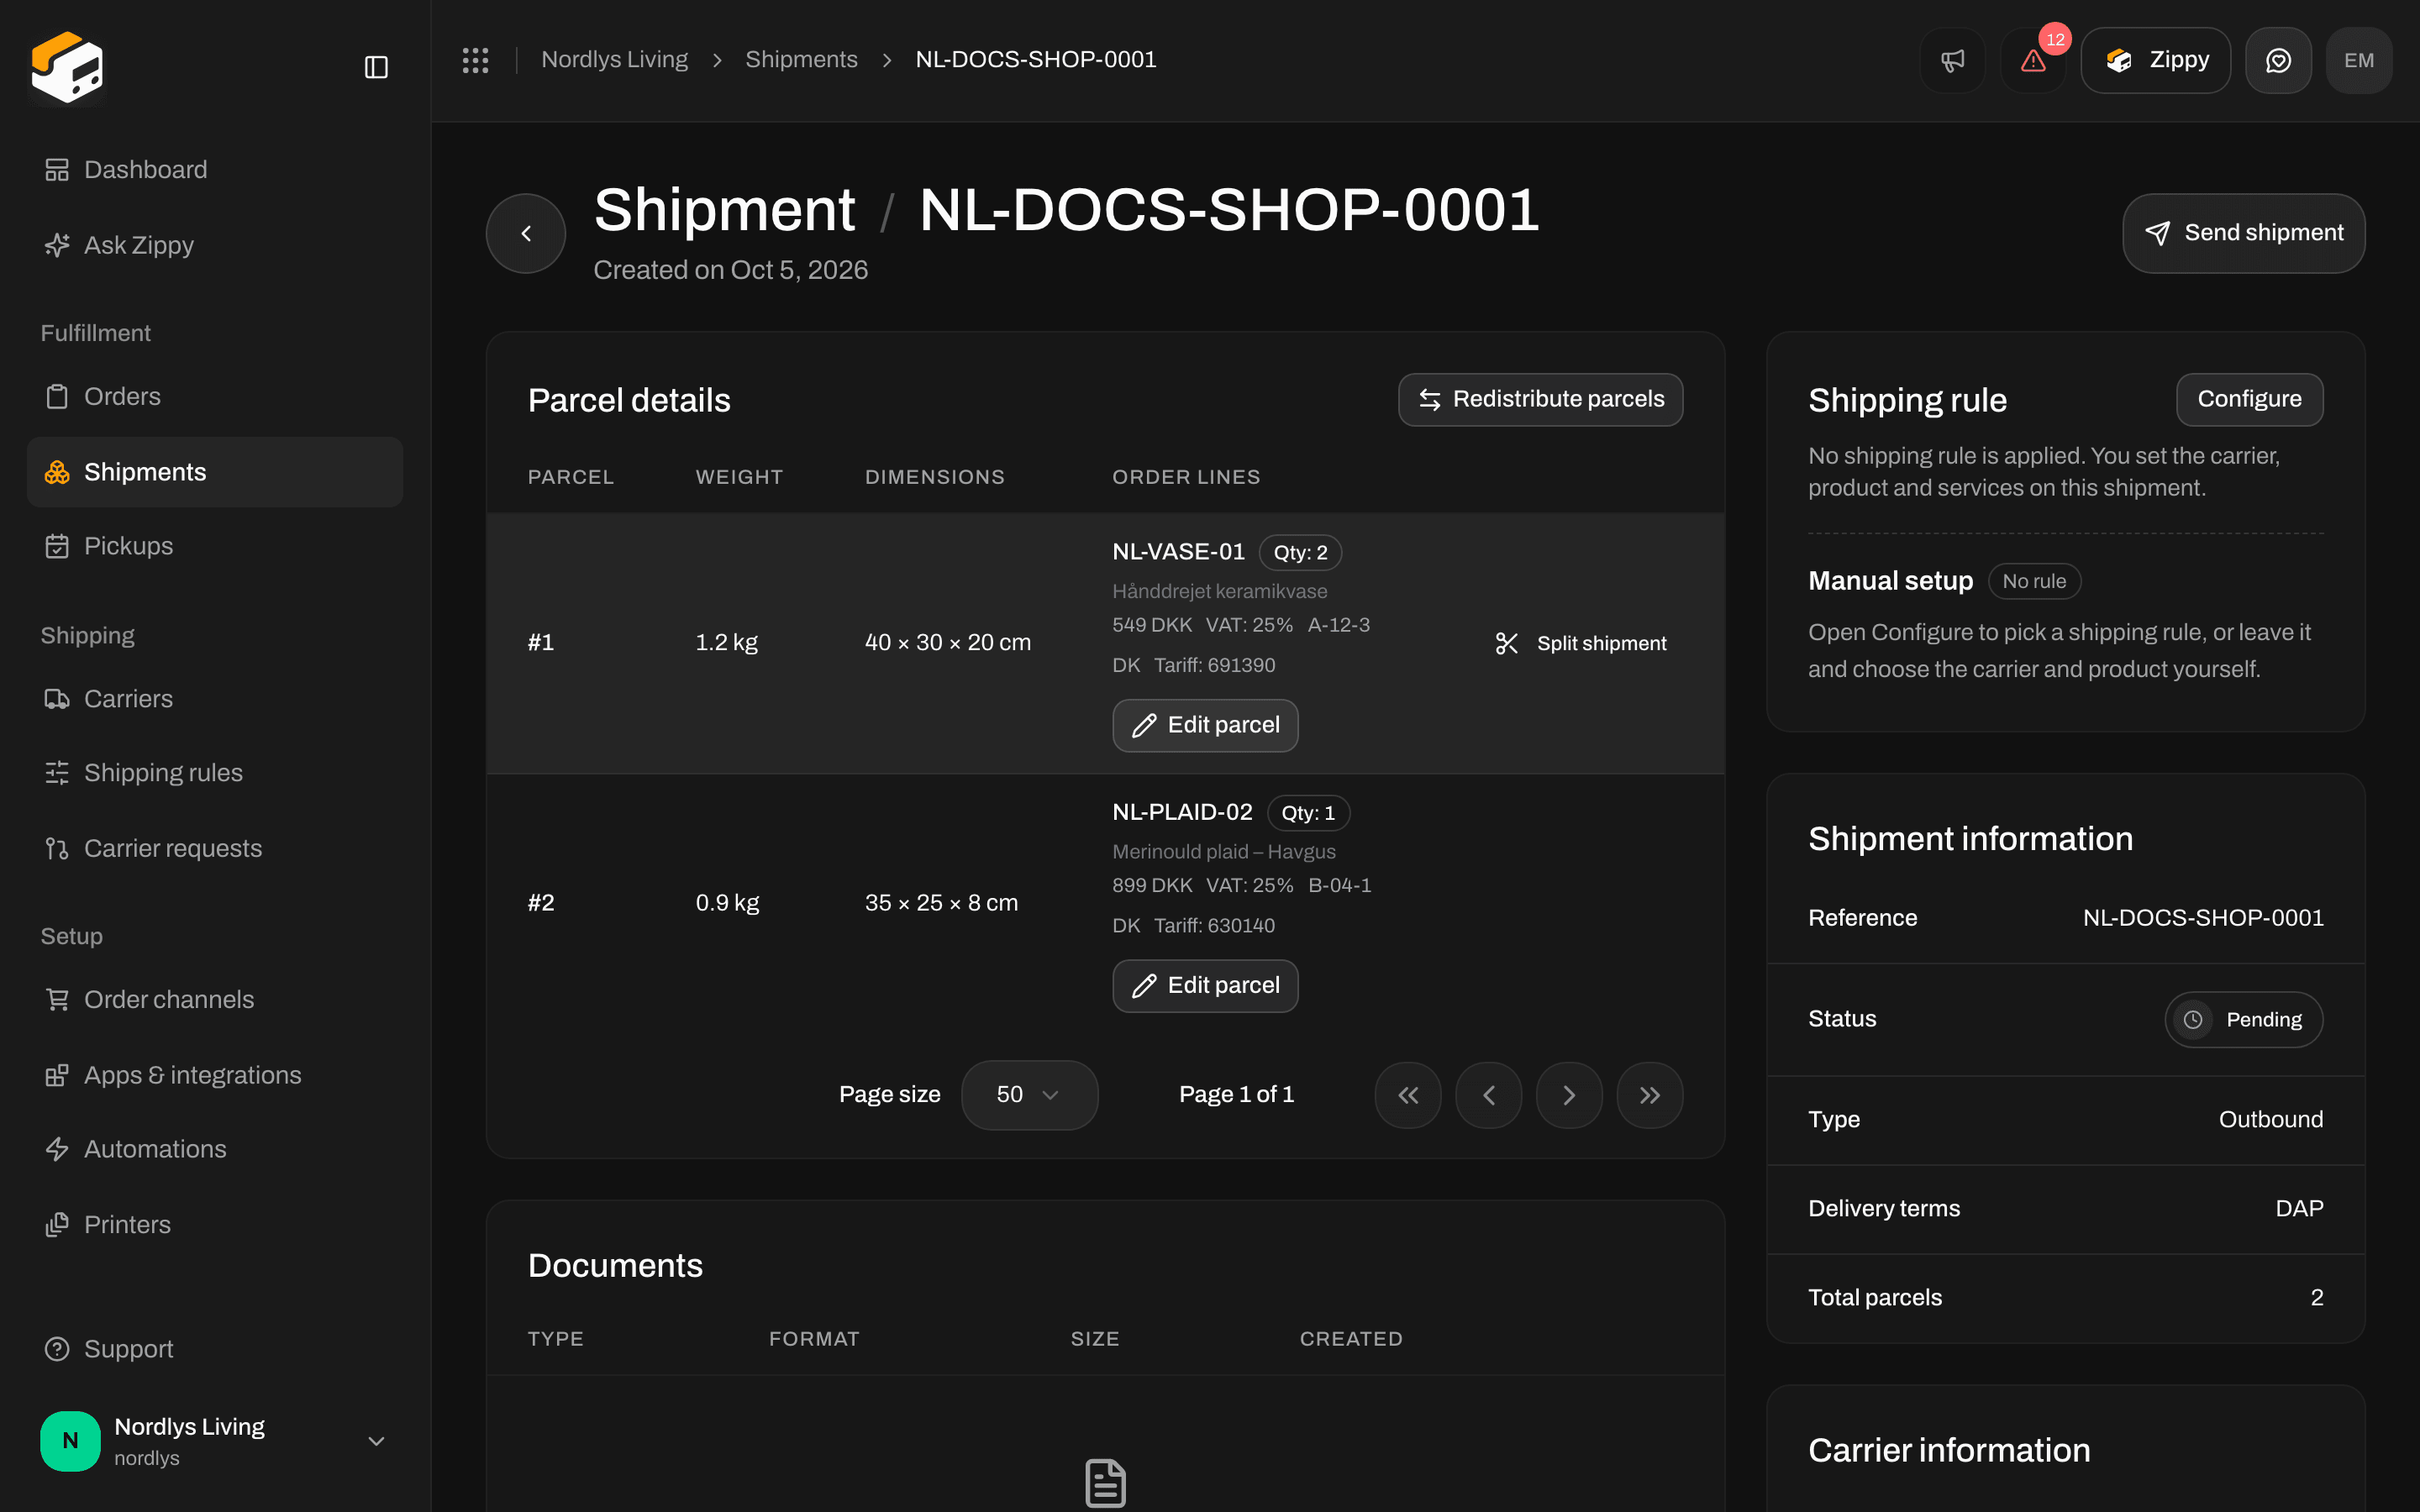The height and width of the screenshot is (1512, 2420).
Task: Open Order channels in the sidebar
Action: 215,1000
